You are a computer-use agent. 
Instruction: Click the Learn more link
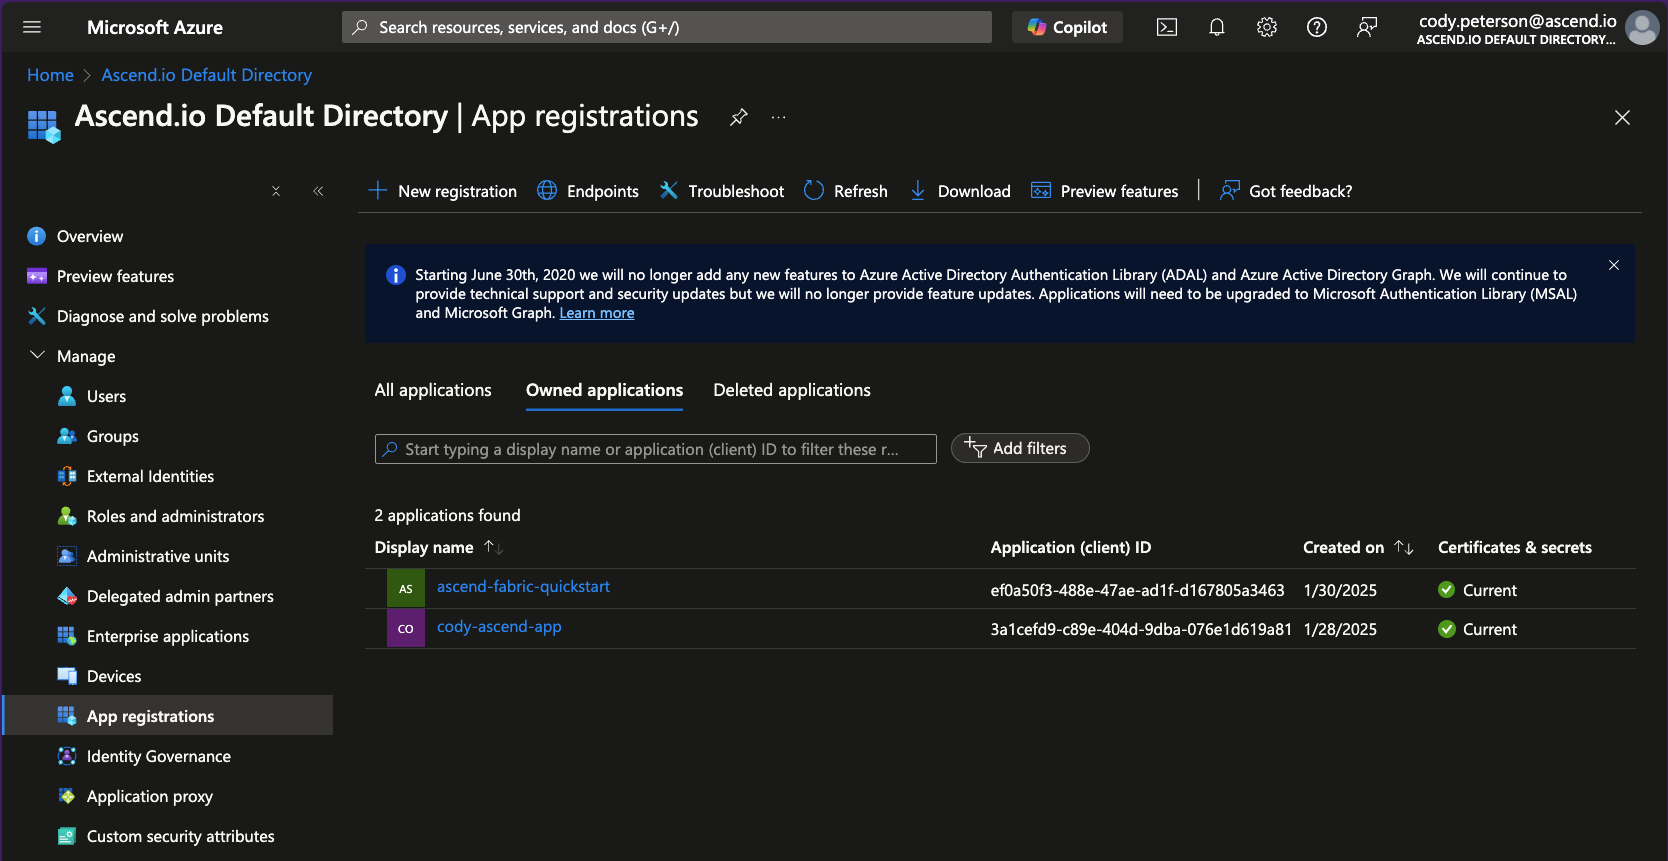coord(597,313)
